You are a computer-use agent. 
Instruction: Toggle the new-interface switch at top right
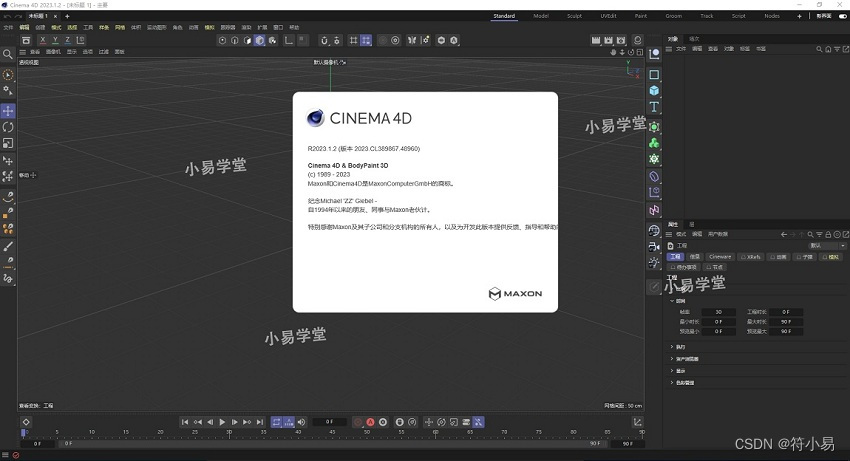coord(843,16)
